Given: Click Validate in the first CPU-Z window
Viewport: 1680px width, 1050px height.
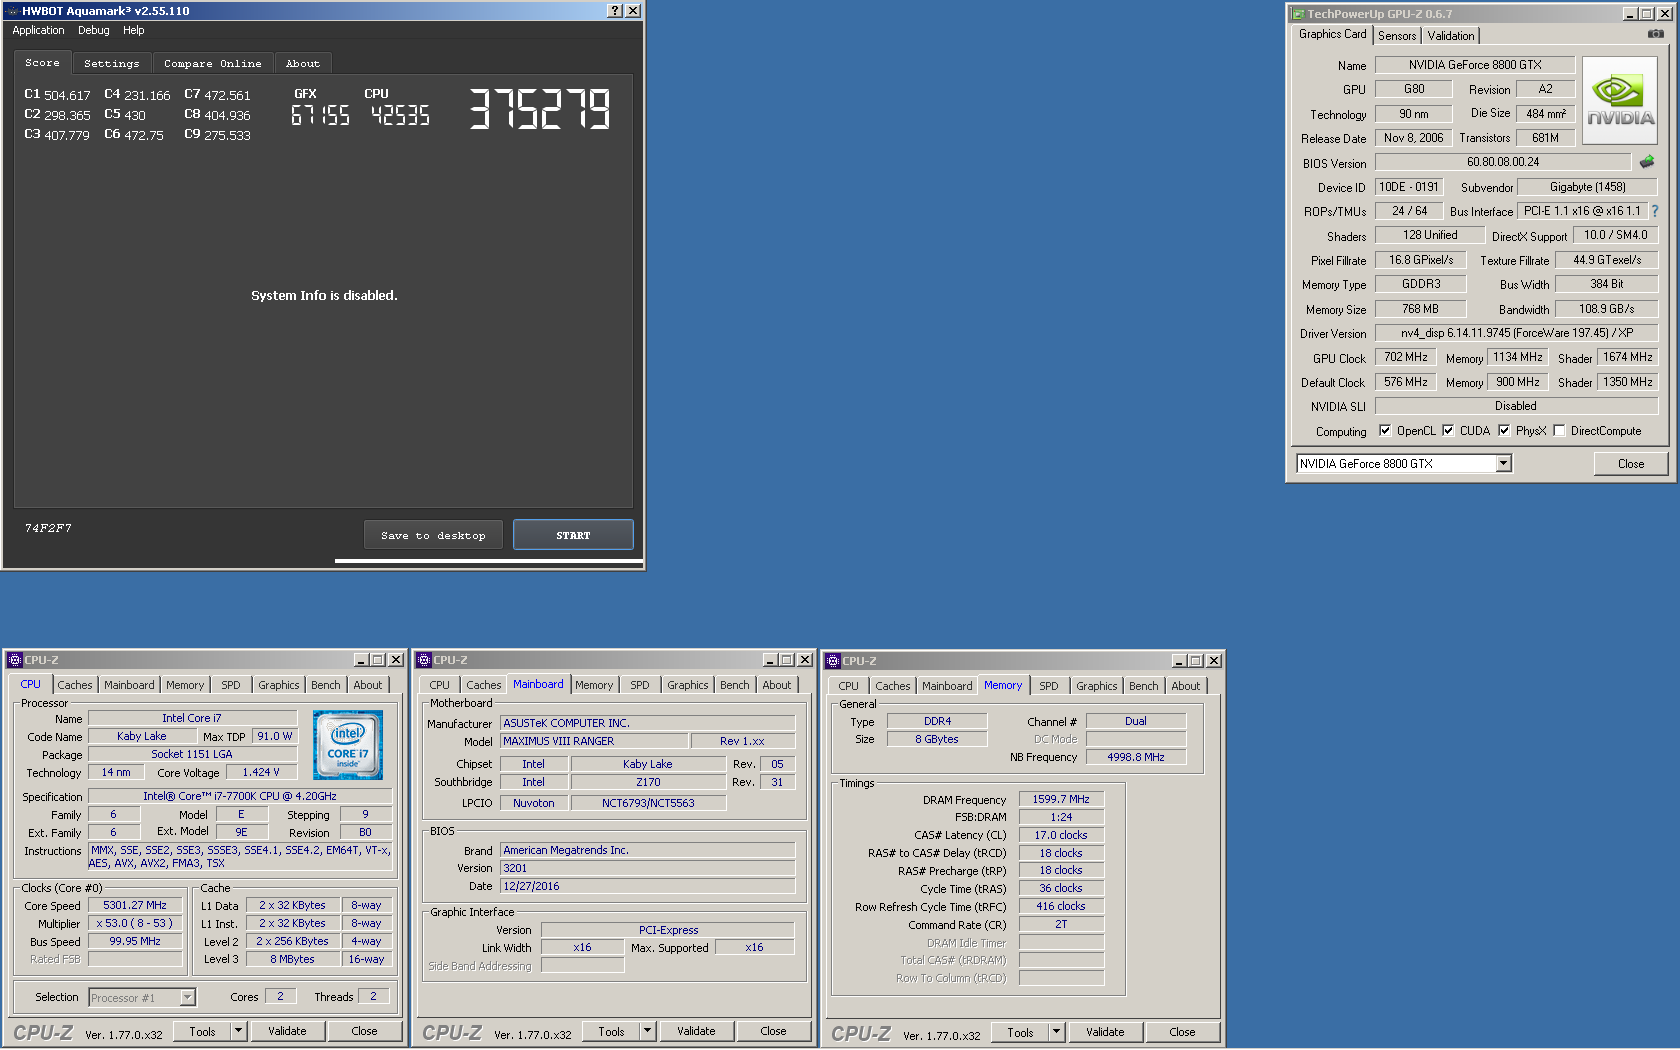Looking at the screenshot, I should click(287, 1031).
